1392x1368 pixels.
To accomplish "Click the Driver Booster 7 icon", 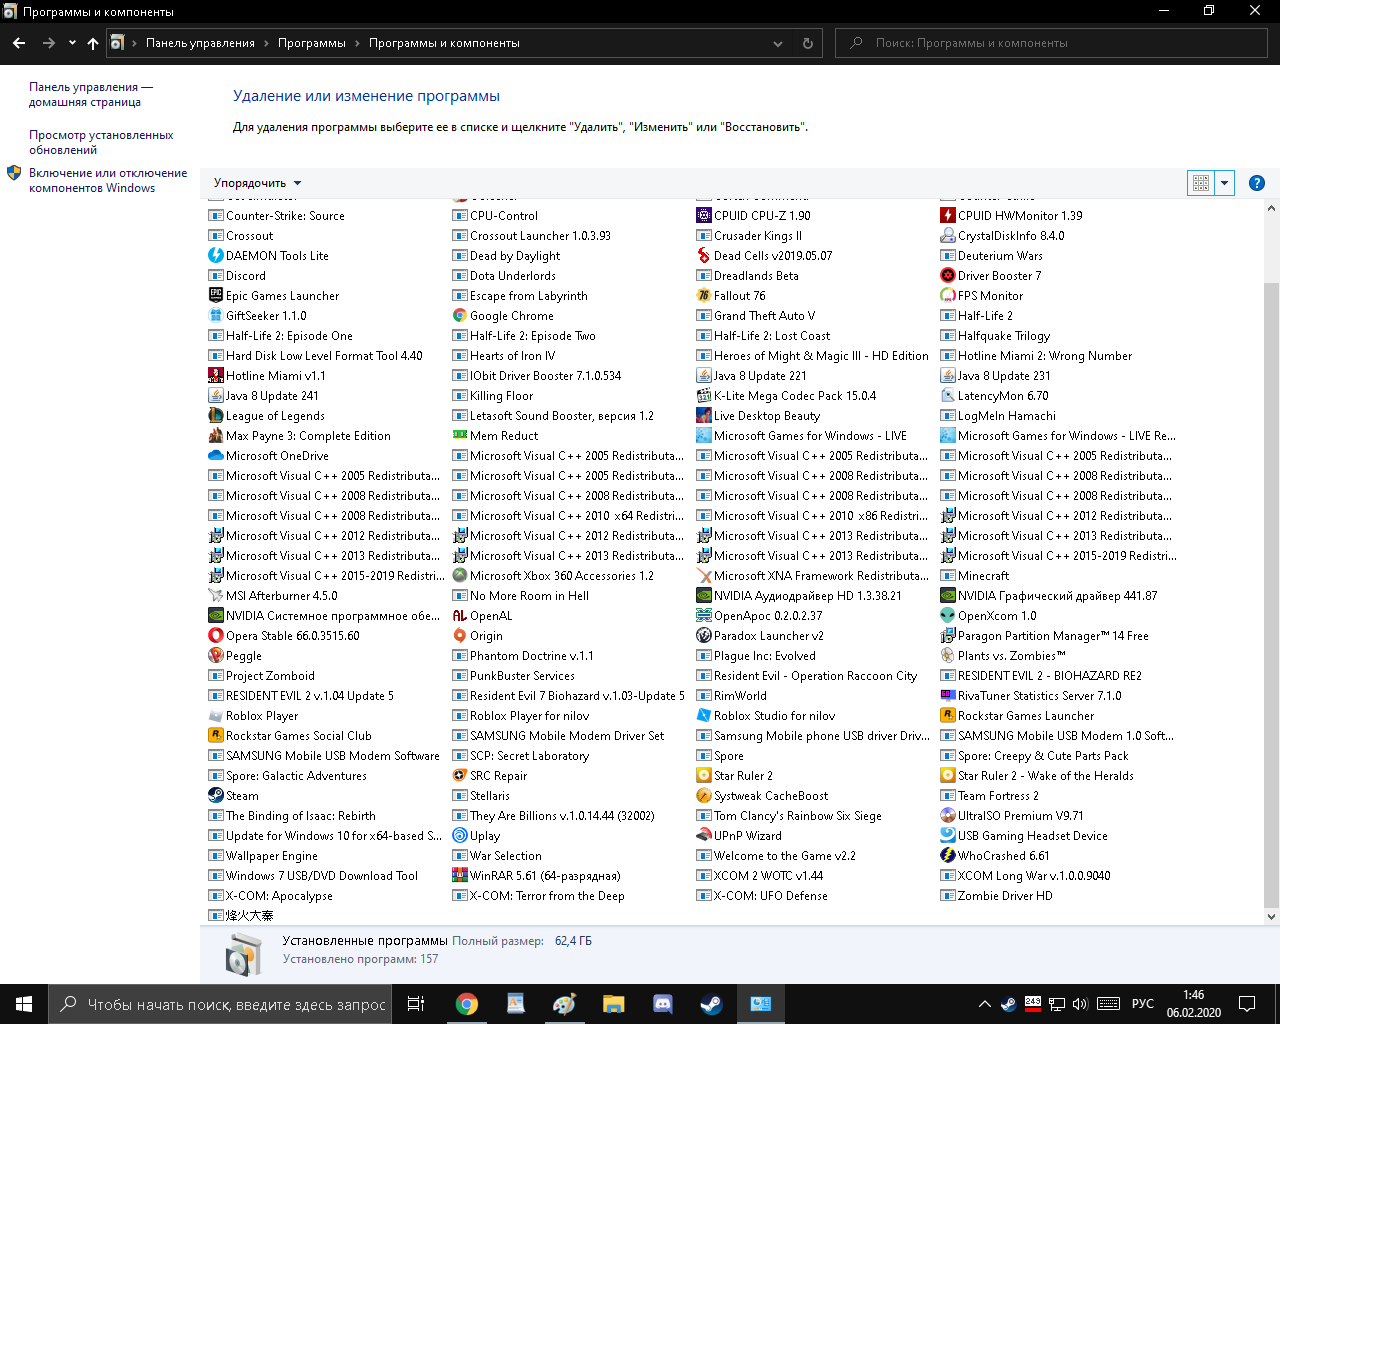I will (947, 276).
